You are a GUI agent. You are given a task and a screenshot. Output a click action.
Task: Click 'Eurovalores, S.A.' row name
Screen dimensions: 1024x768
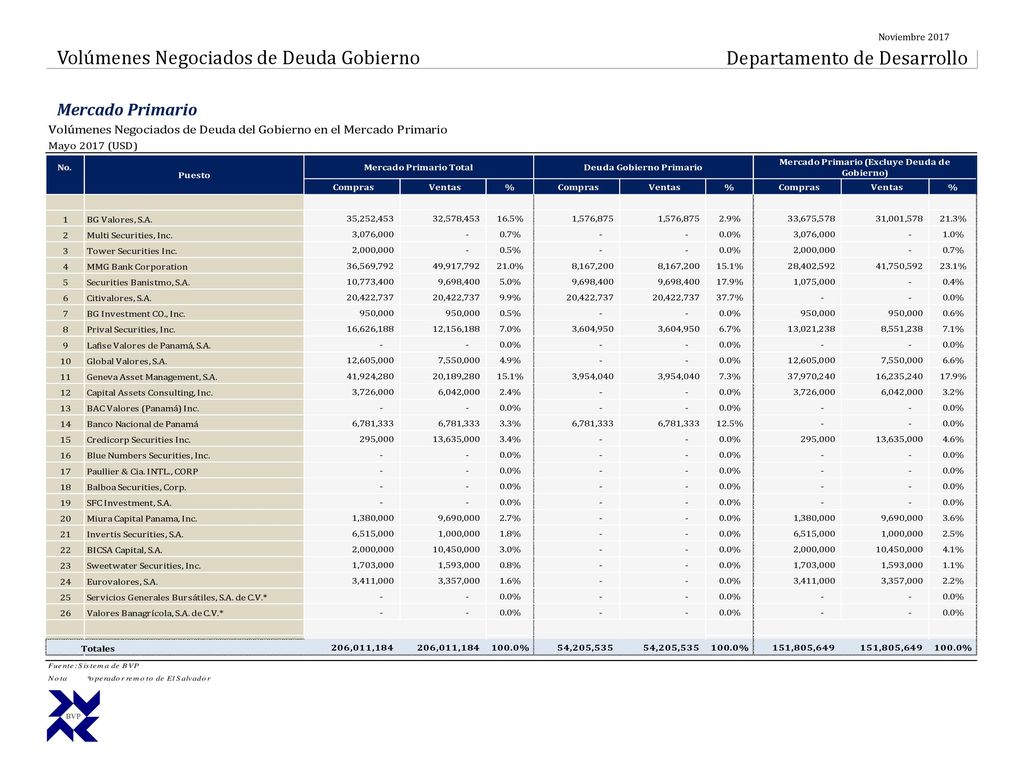pyautogui.click(x=121, y=581)
